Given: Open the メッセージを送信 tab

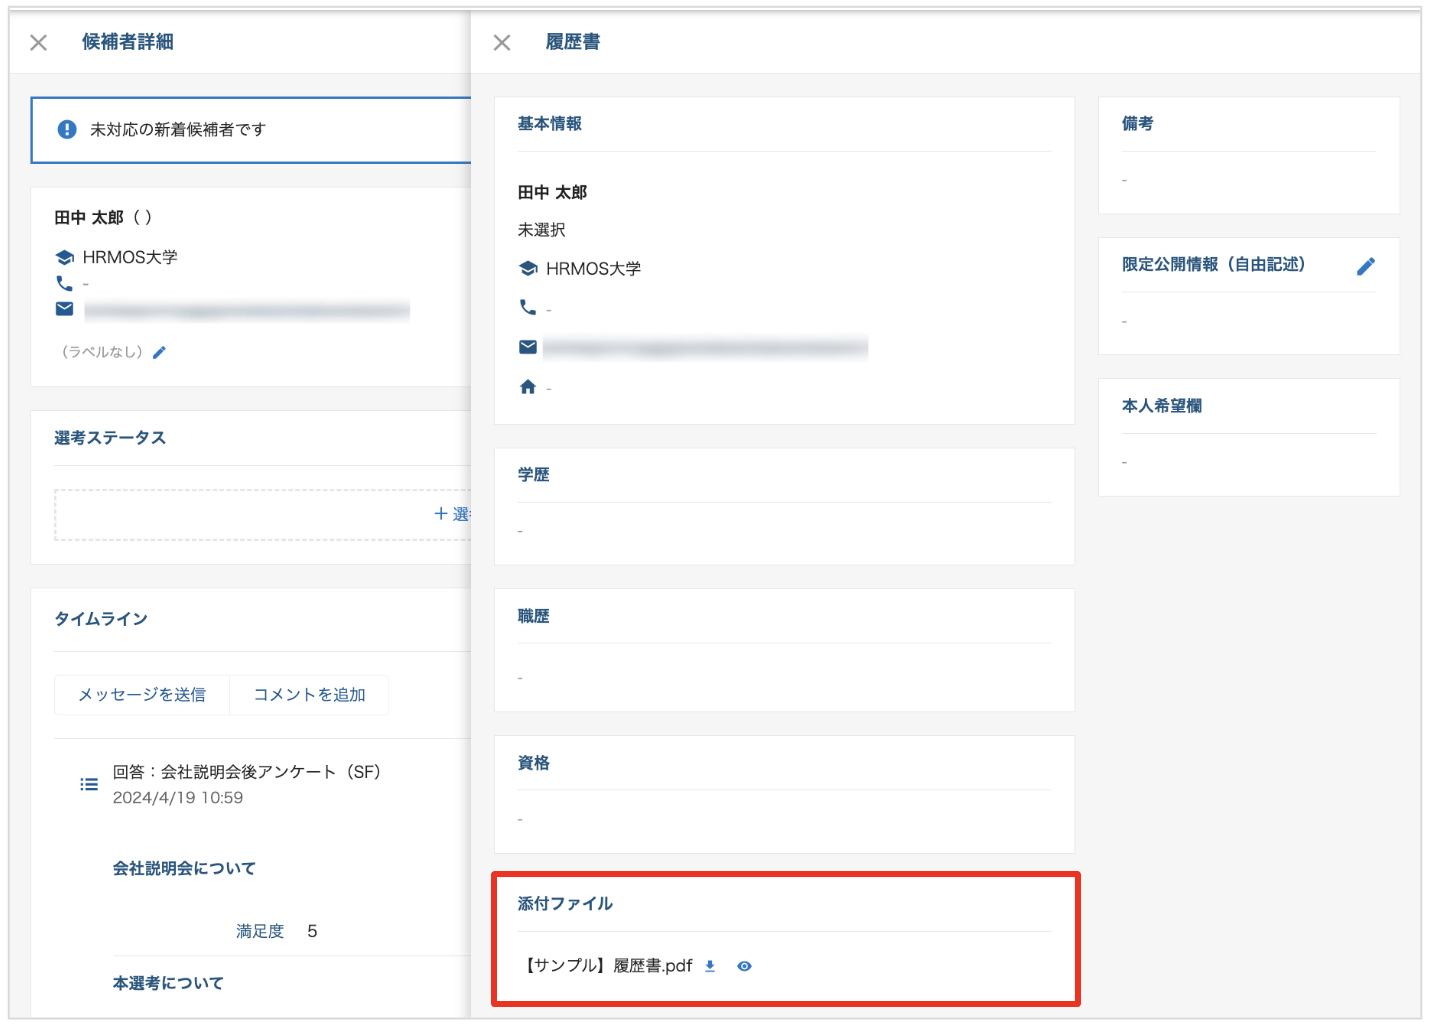Looking at the screenshot, I should coord(142,695).
